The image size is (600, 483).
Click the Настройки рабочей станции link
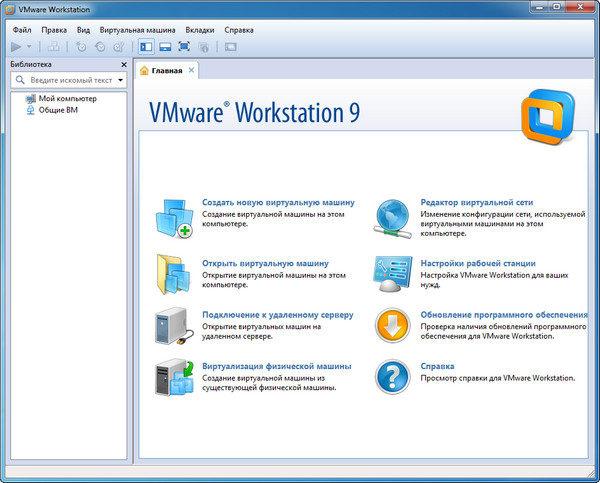(478, 263)
